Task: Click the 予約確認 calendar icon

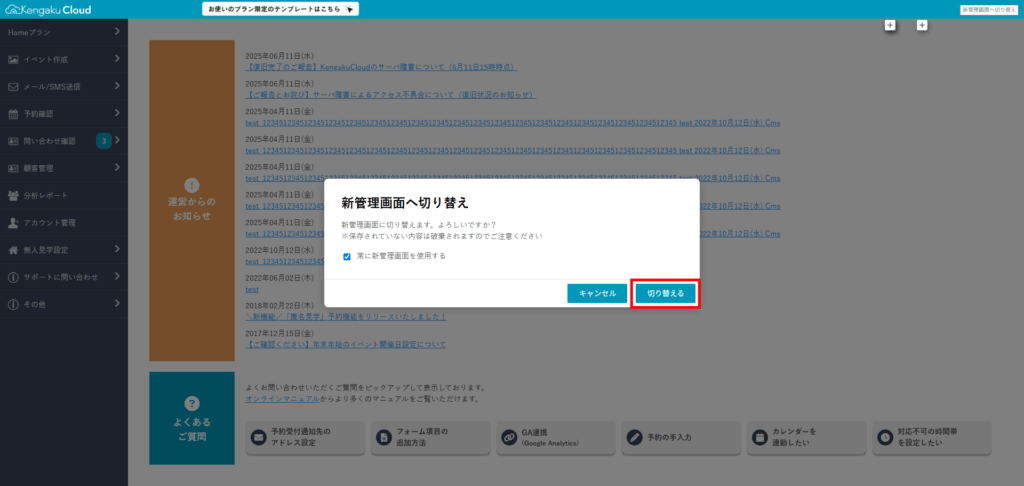Action: pos(13,114)
